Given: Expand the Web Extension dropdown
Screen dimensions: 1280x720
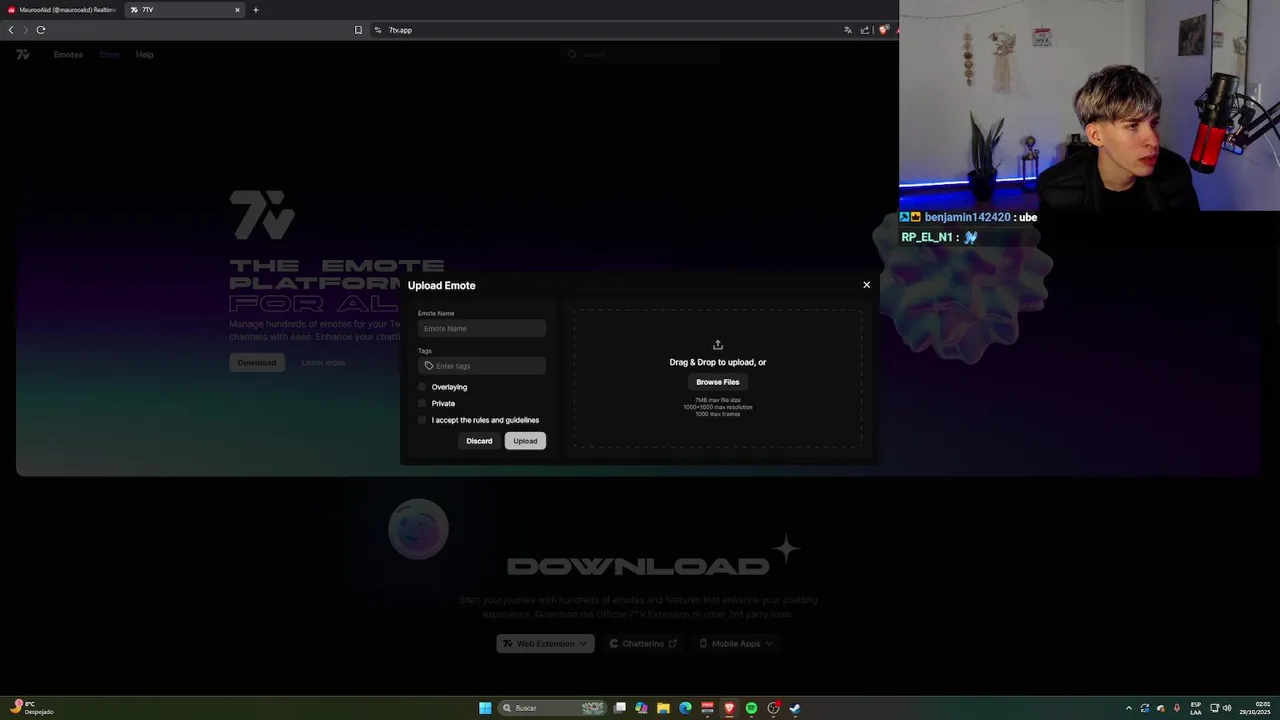Looking at the screenshot, I should (545, 644).
